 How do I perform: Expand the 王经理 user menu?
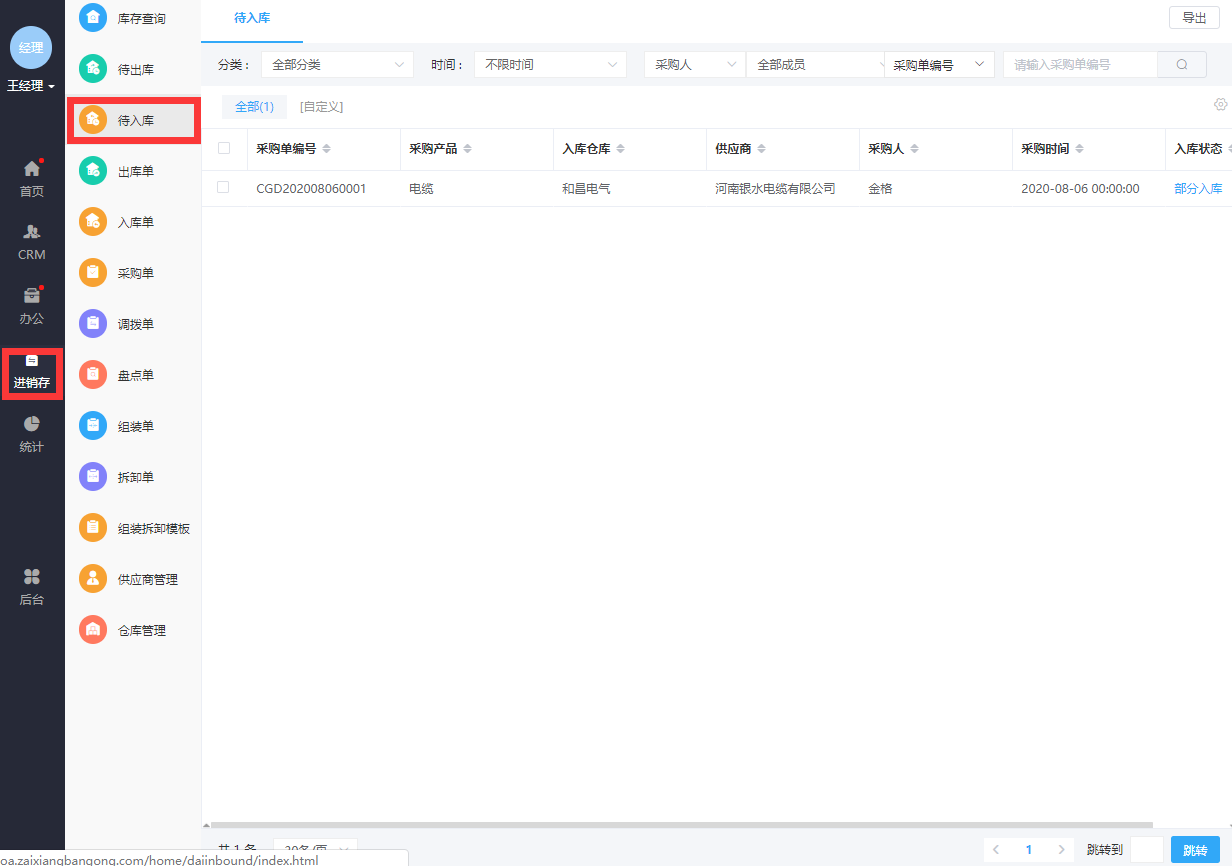coord(32,87)
